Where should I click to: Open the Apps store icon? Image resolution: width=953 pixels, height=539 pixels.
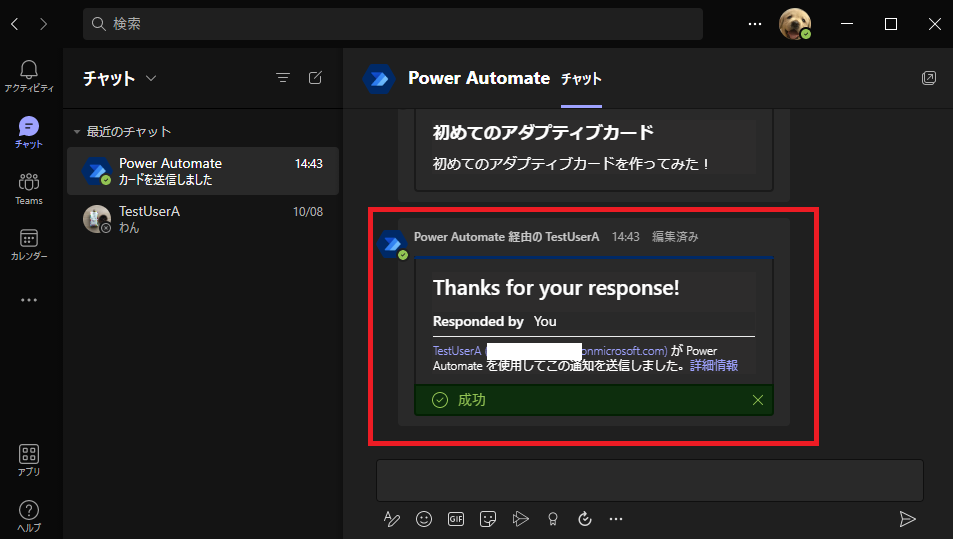click(29, 460)
